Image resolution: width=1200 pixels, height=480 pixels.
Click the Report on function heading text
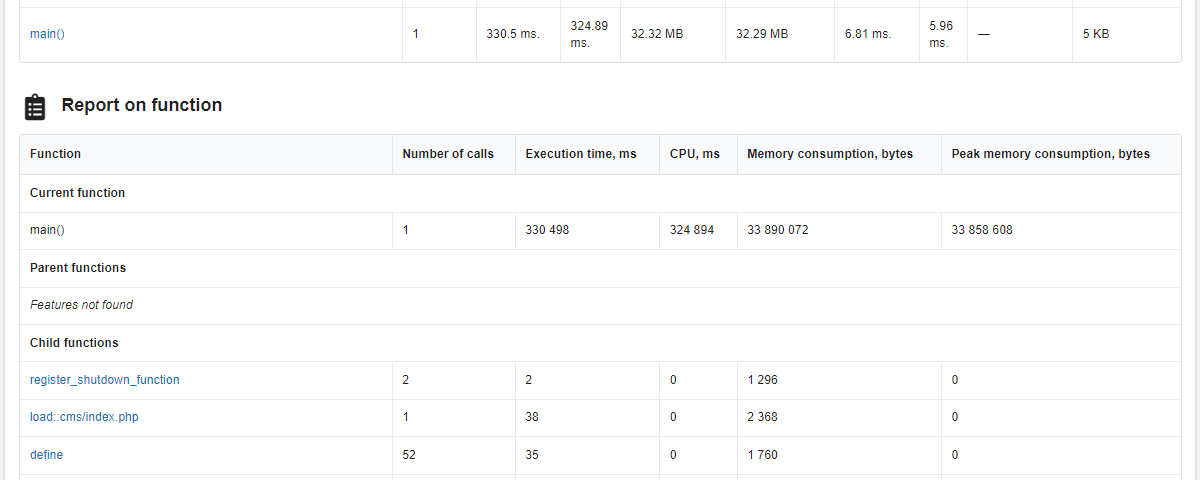pyautogui.click(x=142, y=105)
